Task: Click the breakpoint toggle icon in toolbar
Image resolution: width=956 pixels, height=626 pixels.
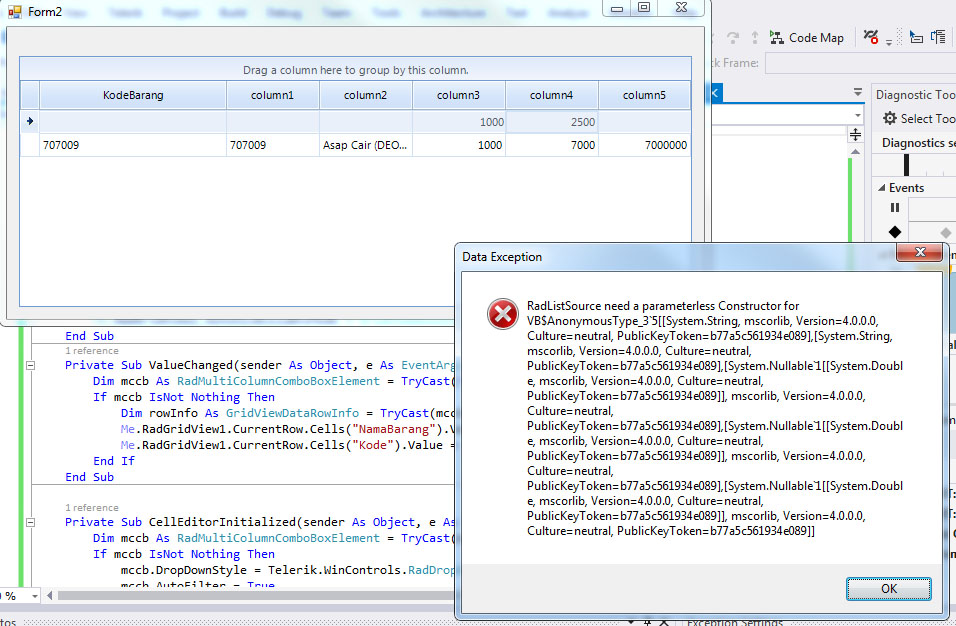Action: 872,37
